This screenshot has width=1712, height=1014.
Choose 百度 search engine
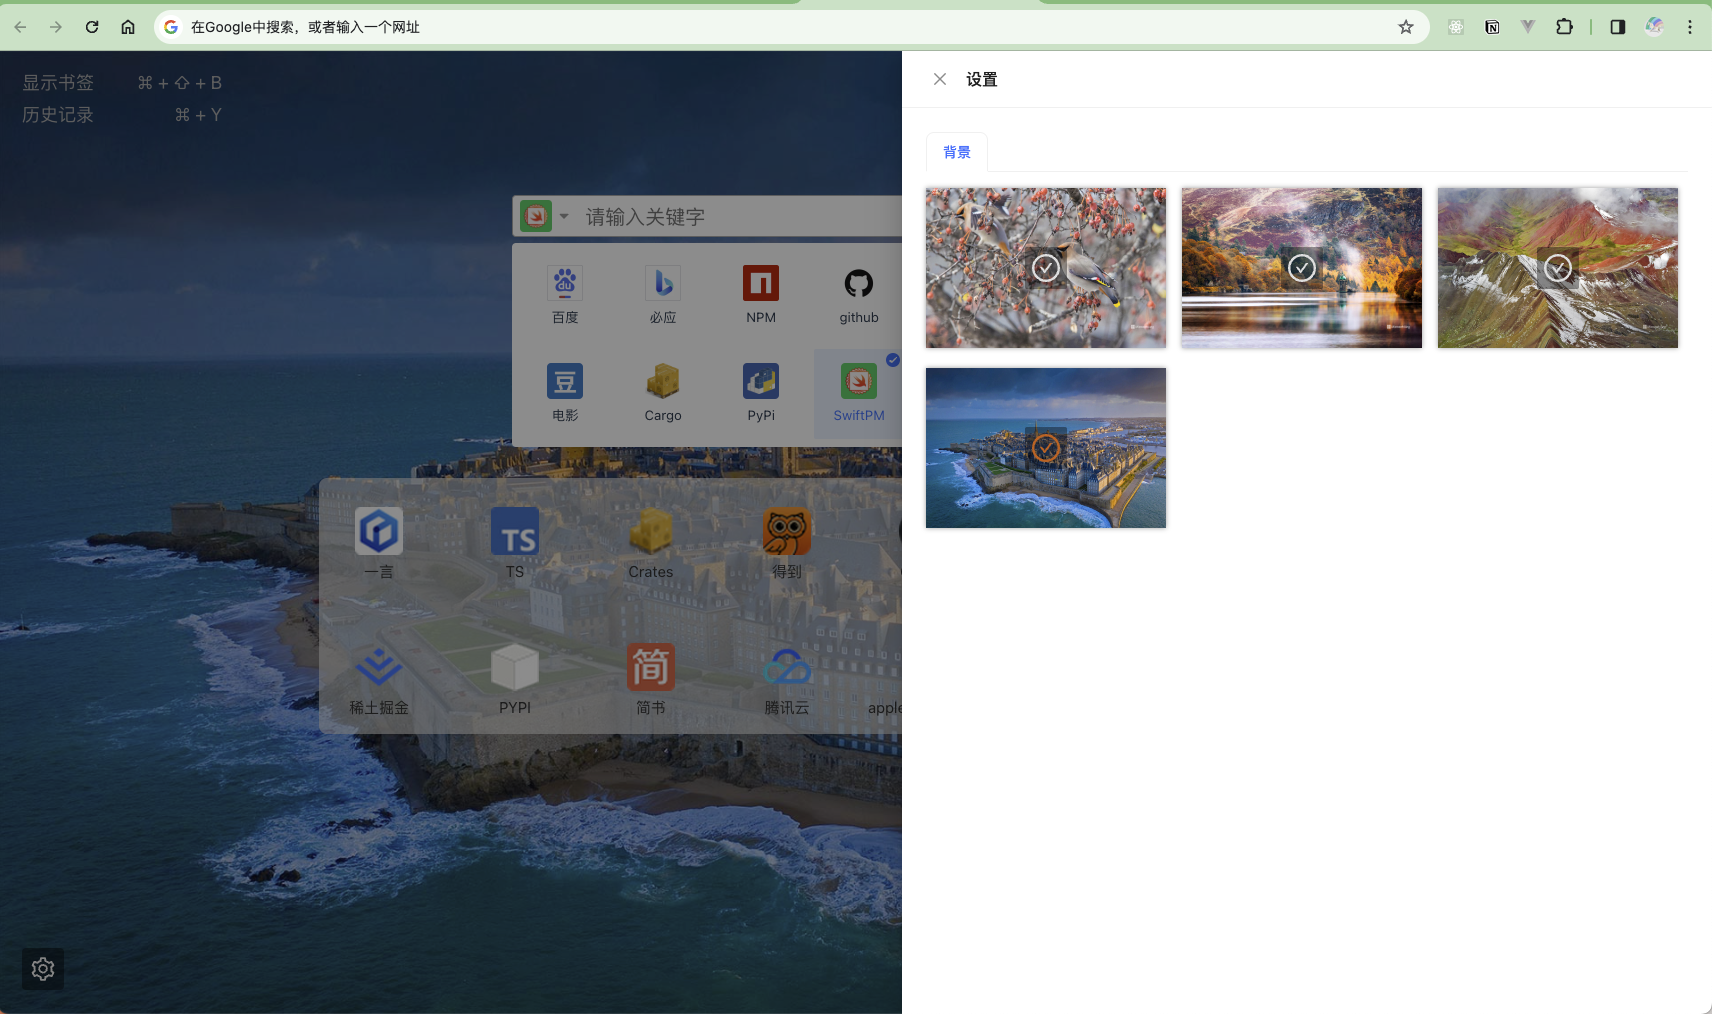(x=565, y=295)
